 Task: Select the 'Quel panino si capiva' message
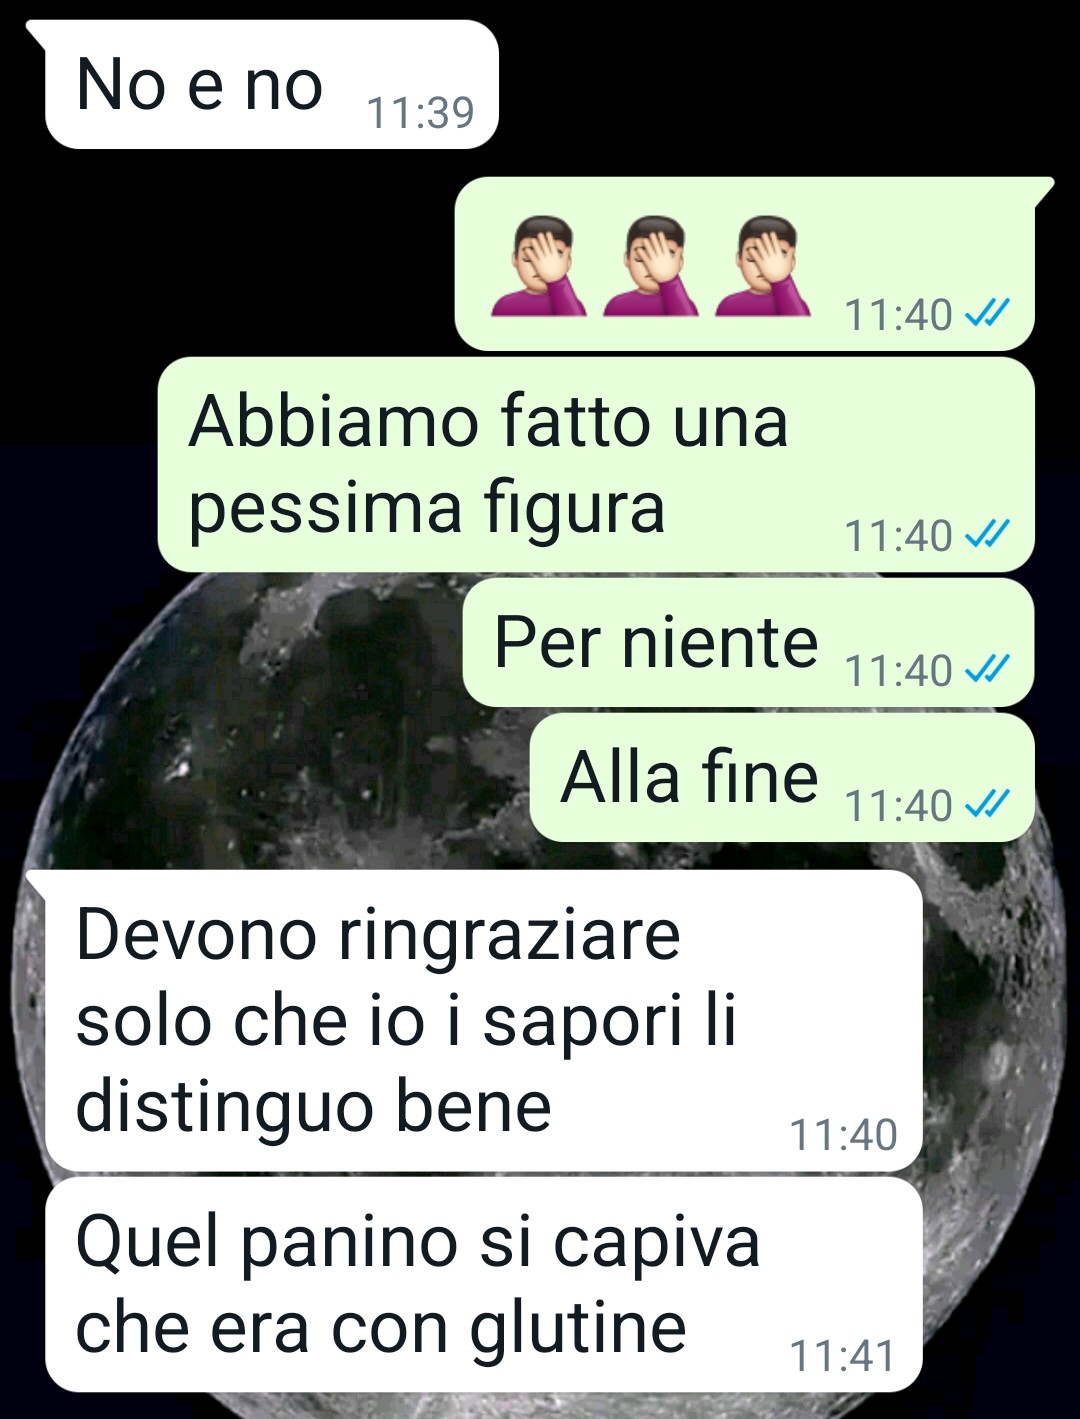pyautogui.click(x=484, y=1285)
